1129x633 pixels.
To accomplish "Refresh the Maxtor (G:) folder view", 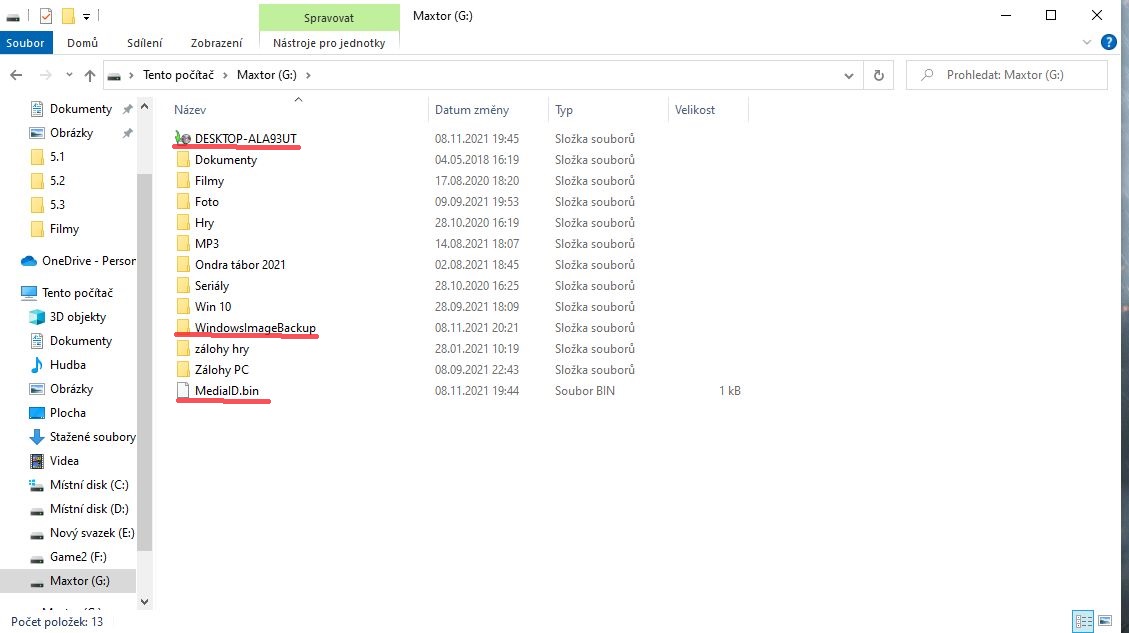I will [878, 75].
